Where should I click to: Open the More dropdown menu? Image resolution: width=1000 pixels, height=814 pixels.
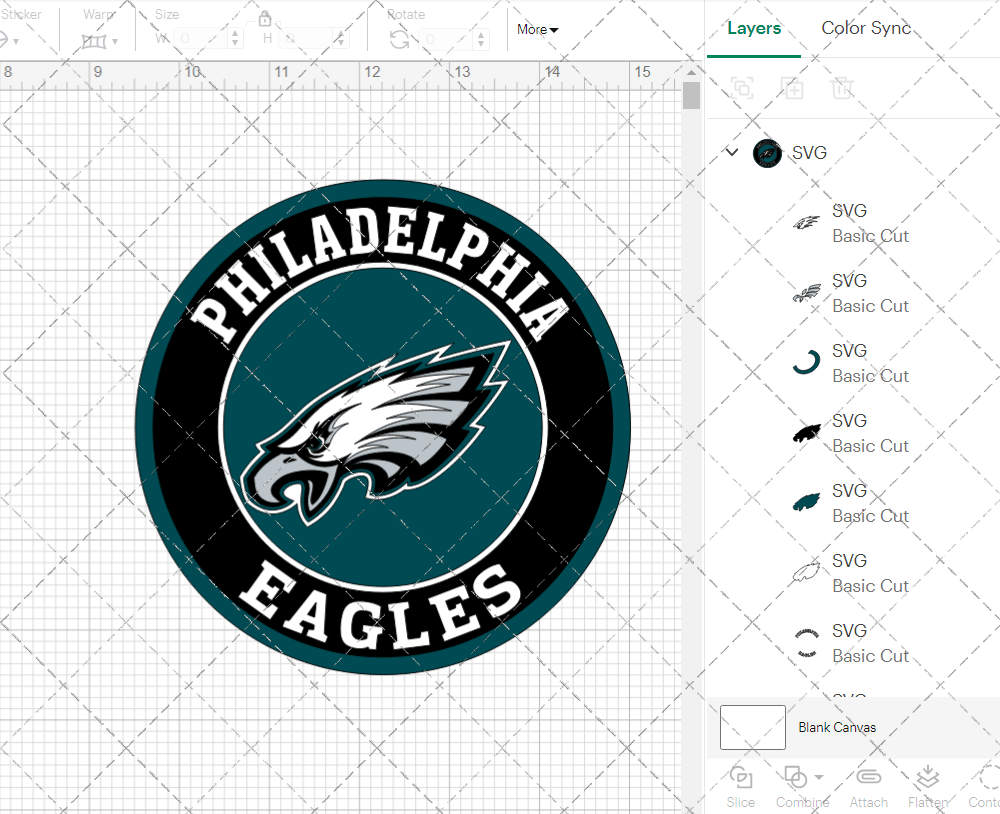[537, 30]
